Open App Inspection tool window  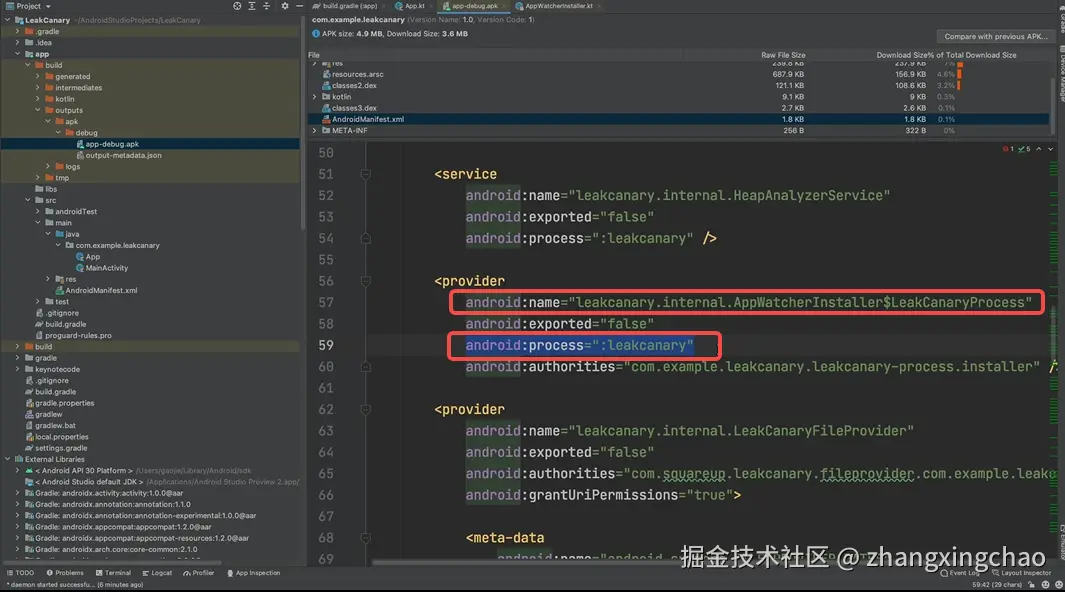coord(253,573)
